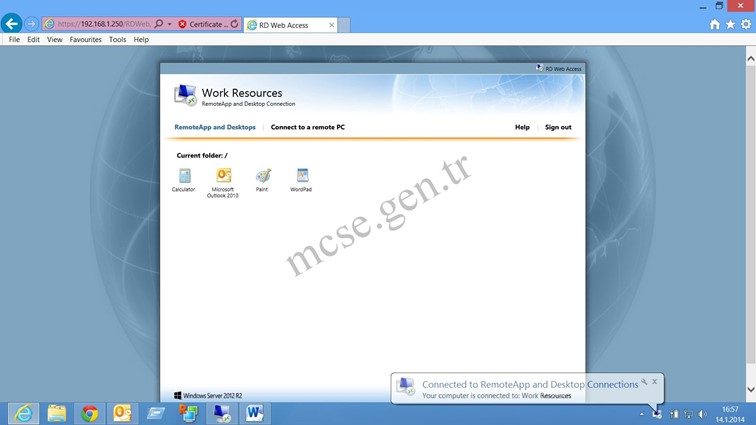Open a new blank tab
756x425 pixels.
tap(344, 25)
